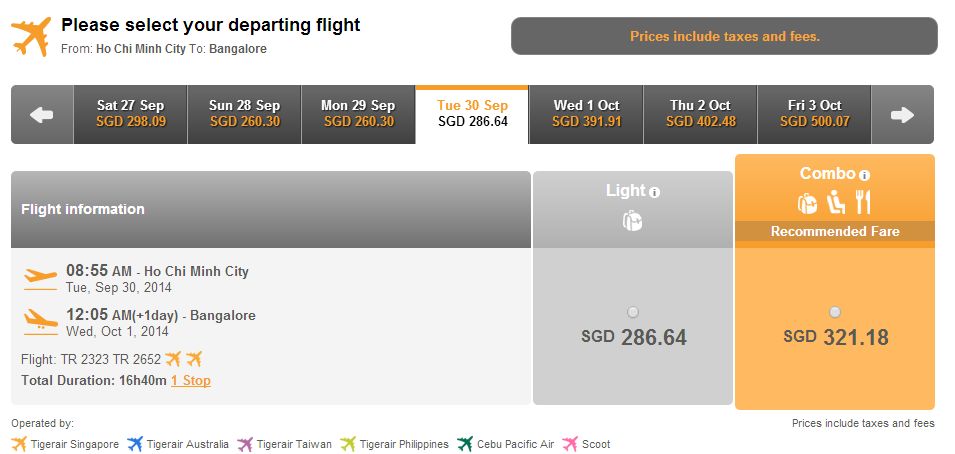Select the Light fare SGD 286.64 radio

pyautogui.click(x=633, y=313)
